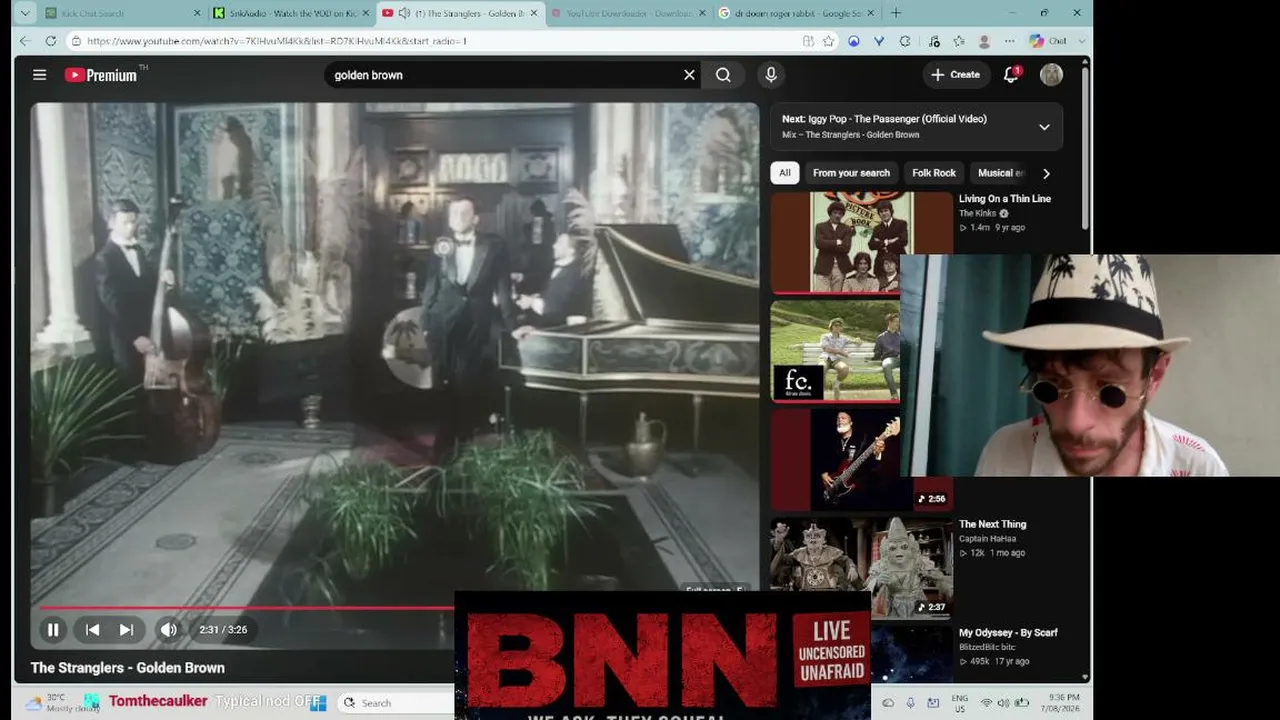Seek along the red video progress bar
The height and width of the screenshot is (720, 1280).
[247, 607]
